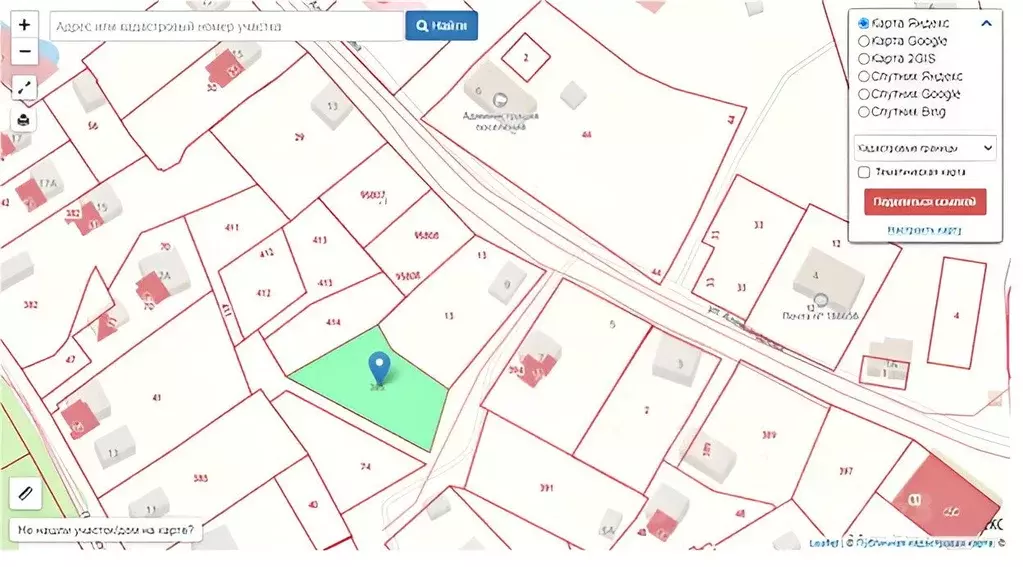Viewport: 1023px width, 567px height.
Task: Collapse the map layers panel chevron
Action: click(986, 23)
